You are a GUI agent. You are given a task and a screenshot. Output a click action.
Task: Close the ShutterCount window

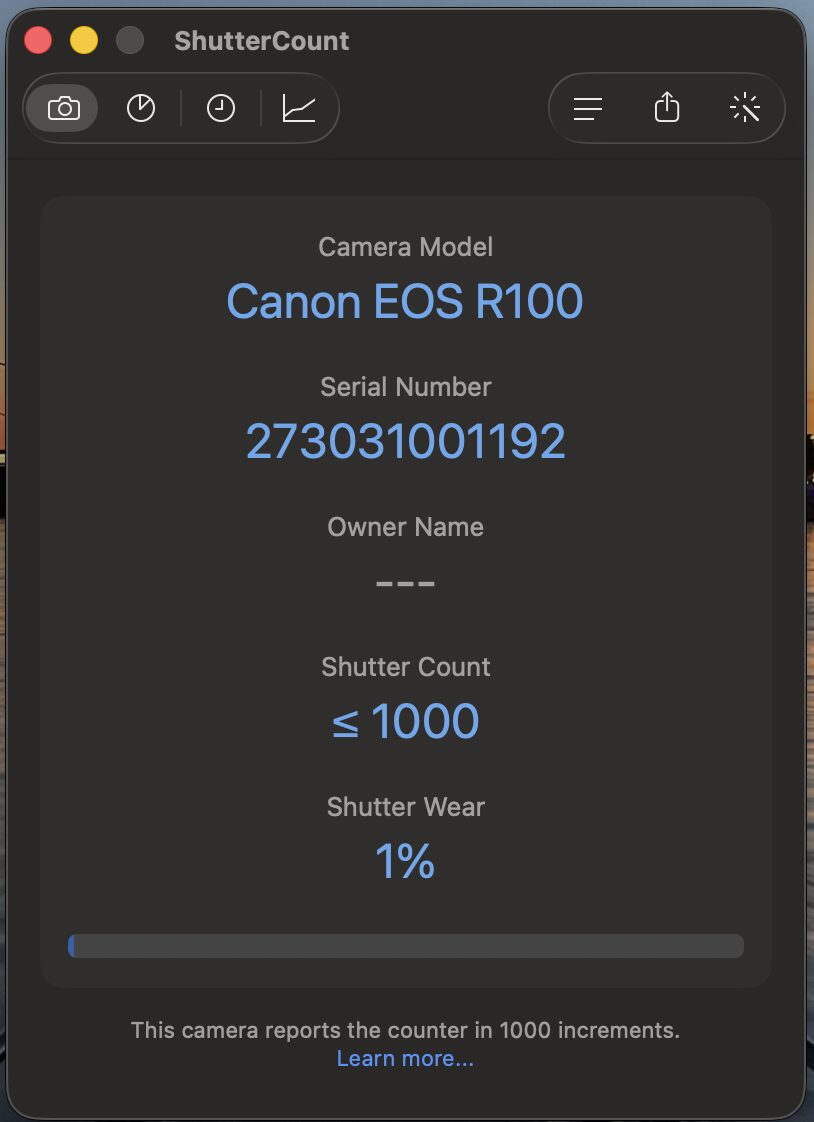point(38,41)
